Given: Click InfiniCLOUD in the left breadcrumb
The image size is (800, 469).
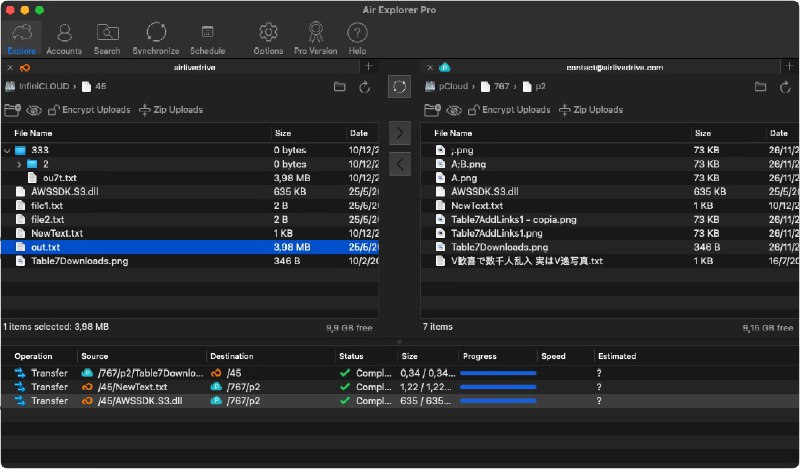Looking at the screenshot, I should pyautogui.click(x=43, y=86).
